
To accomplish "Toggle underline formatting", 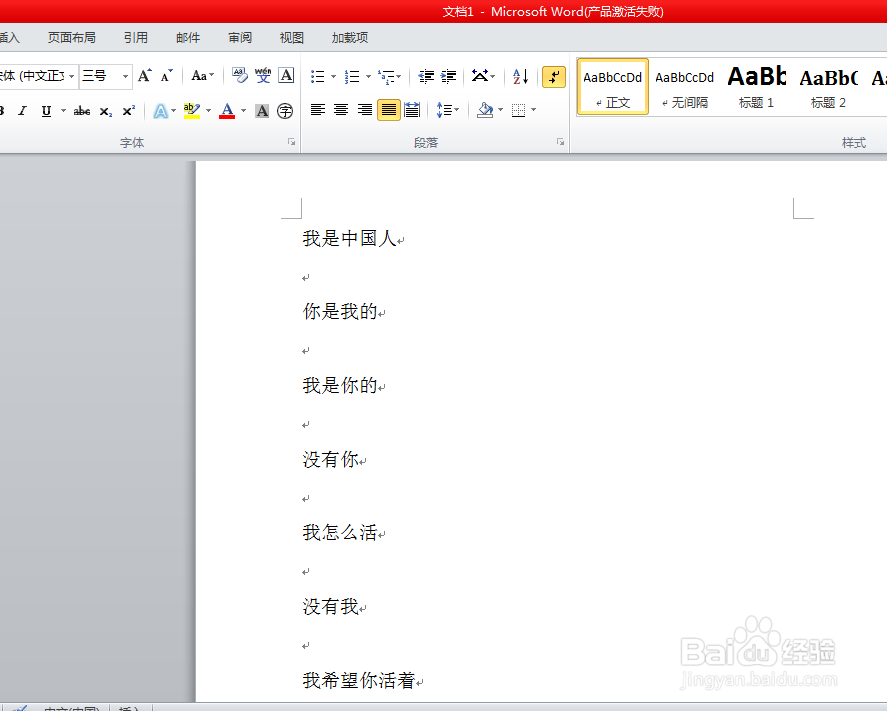I will (x=44, y=110).
